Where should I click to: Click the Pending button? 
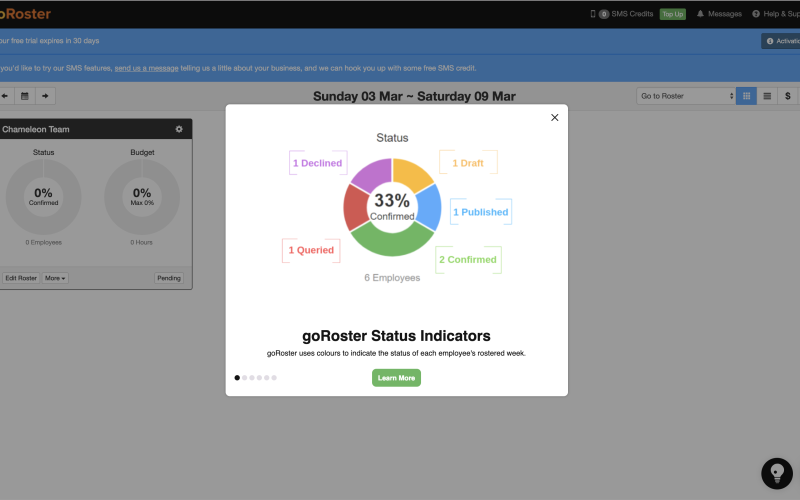[x=169, y=278]
